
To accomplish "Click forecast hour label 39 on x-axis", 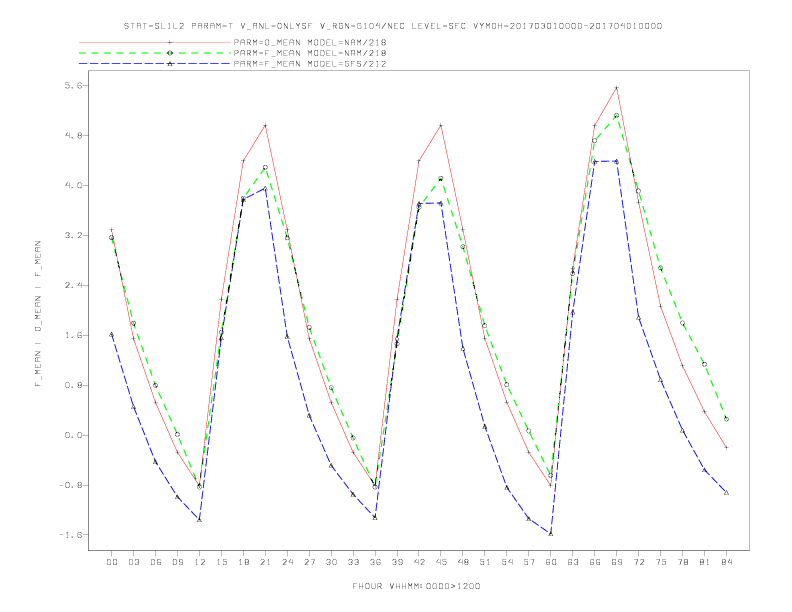I will point(397,563).
